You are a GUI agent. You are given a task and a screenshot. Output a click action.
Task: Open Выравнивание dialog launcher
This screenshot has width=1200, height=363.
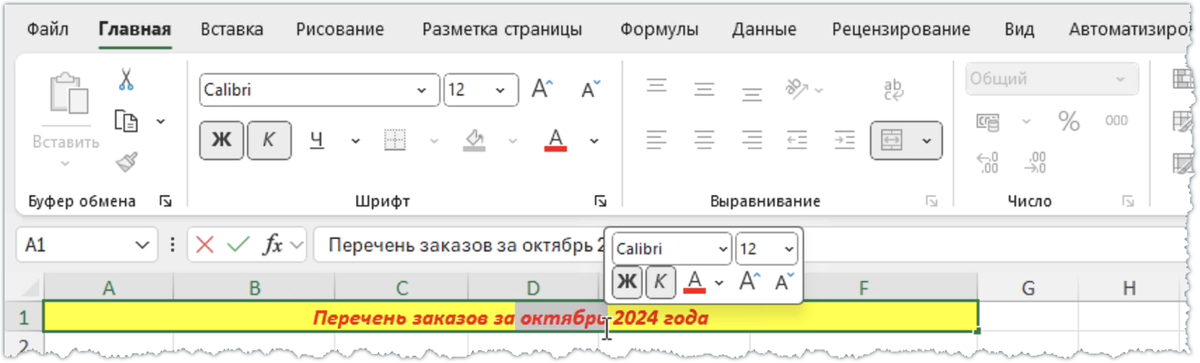(932, 201)
